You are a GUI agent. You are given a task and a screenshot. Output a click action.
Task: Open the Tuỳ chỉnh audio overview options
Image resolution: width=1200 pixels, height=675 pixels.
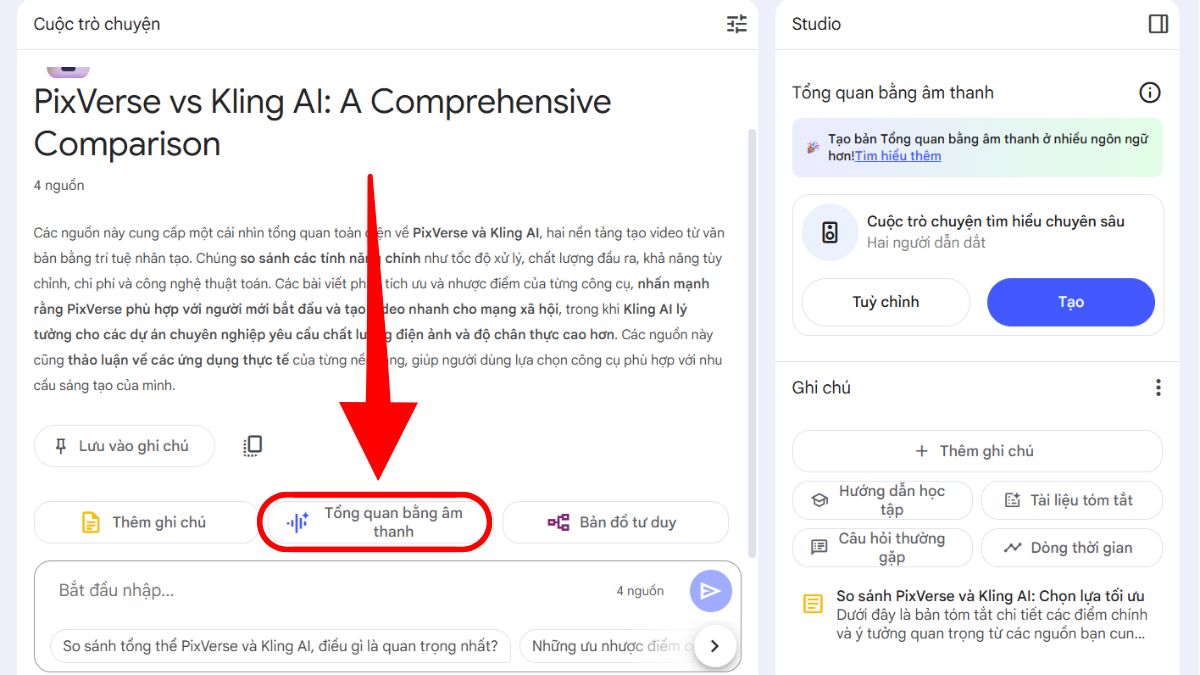886,302
